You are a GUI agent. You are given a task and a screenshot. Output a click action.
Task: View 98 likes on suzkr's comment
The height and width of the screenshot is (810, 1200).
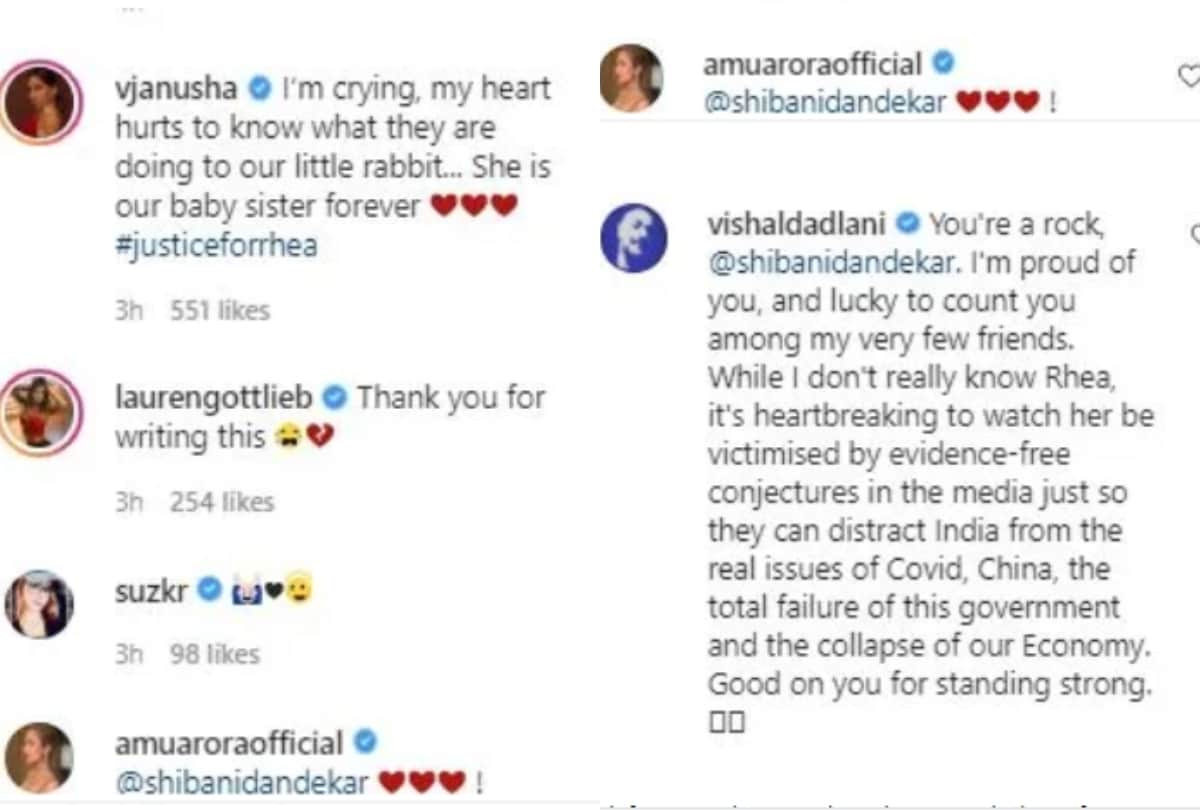[x=214, y=654]
